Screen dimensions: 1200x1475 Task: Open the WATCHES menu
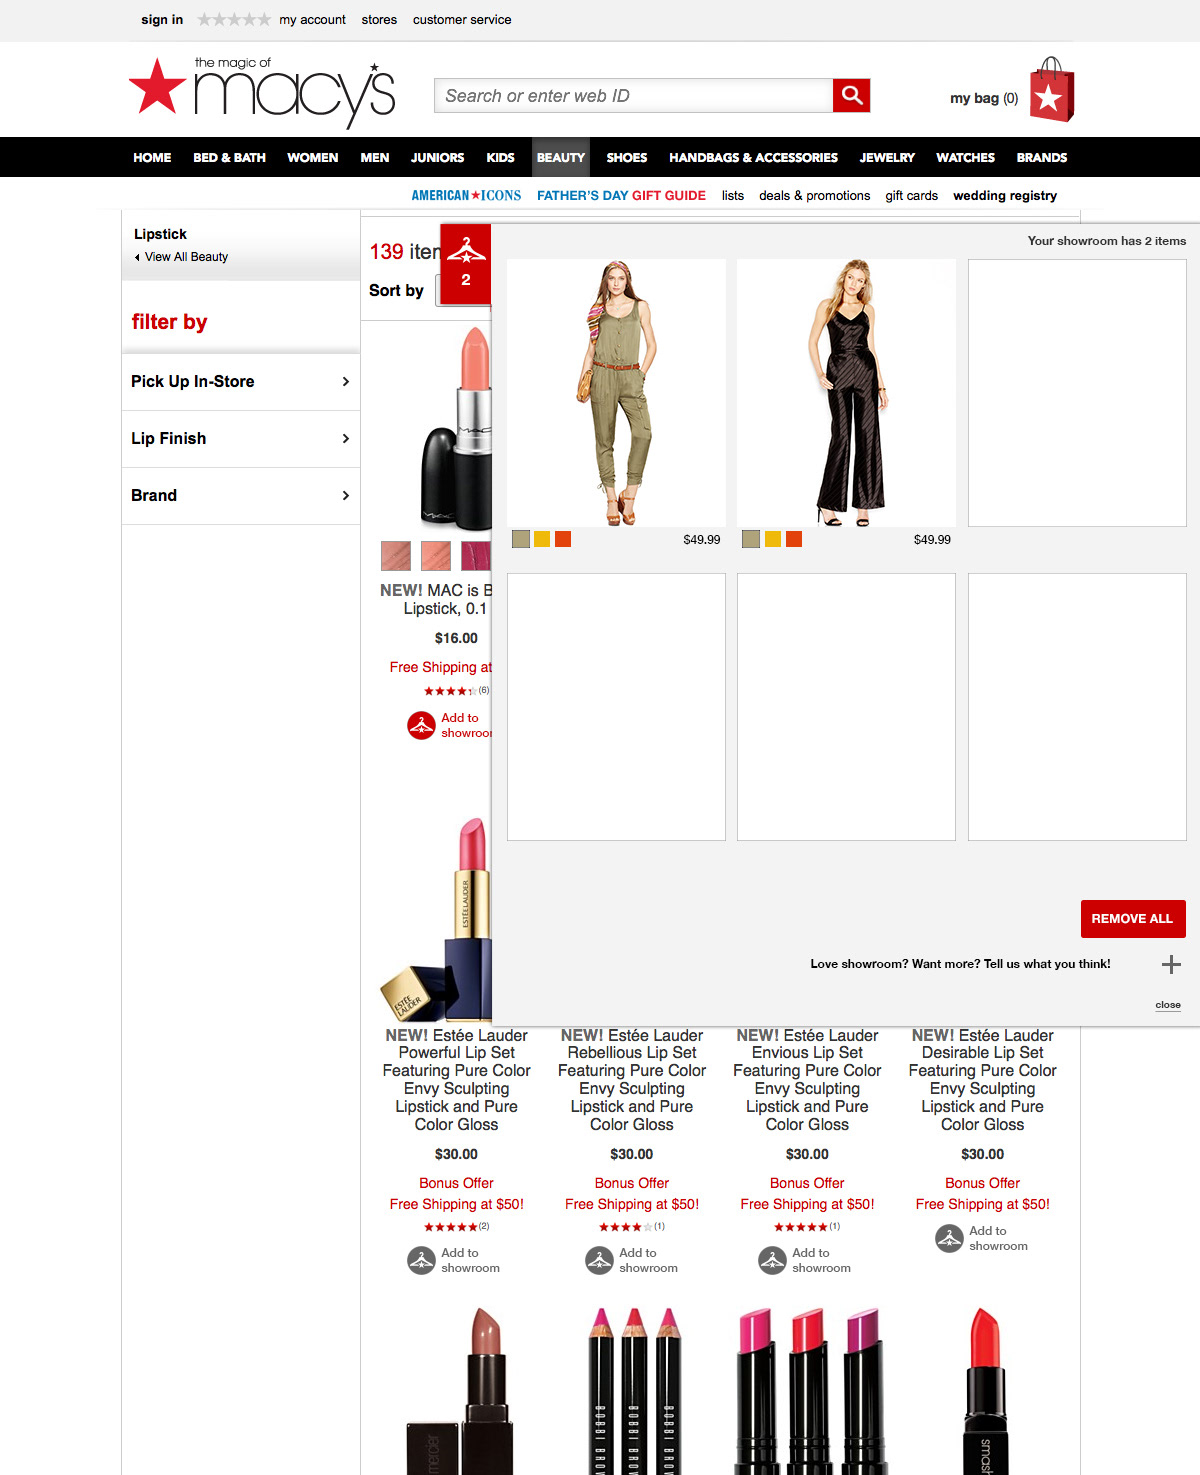965,157
